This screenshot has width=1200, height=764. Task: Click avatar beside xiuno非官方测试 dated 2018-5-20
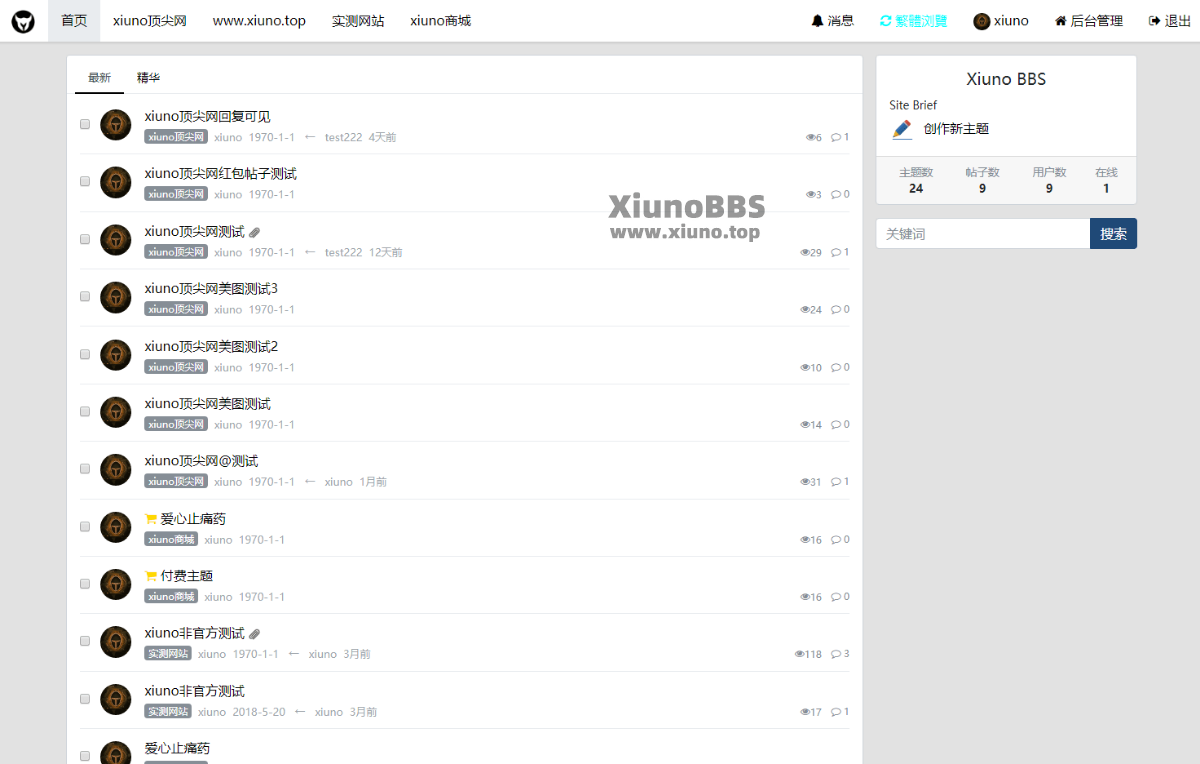(116, 699)
